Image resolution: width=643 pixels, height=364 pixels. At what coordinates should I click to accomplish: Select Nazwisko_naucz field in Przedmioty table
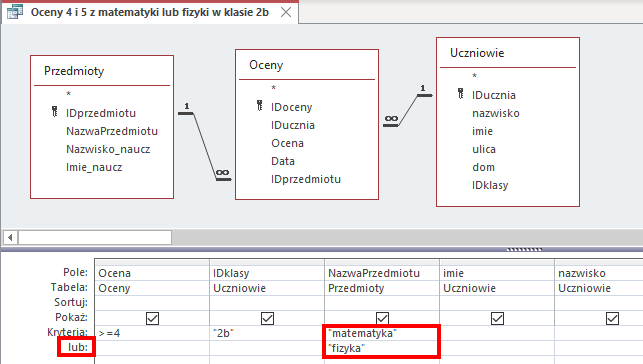coord(108,149)
